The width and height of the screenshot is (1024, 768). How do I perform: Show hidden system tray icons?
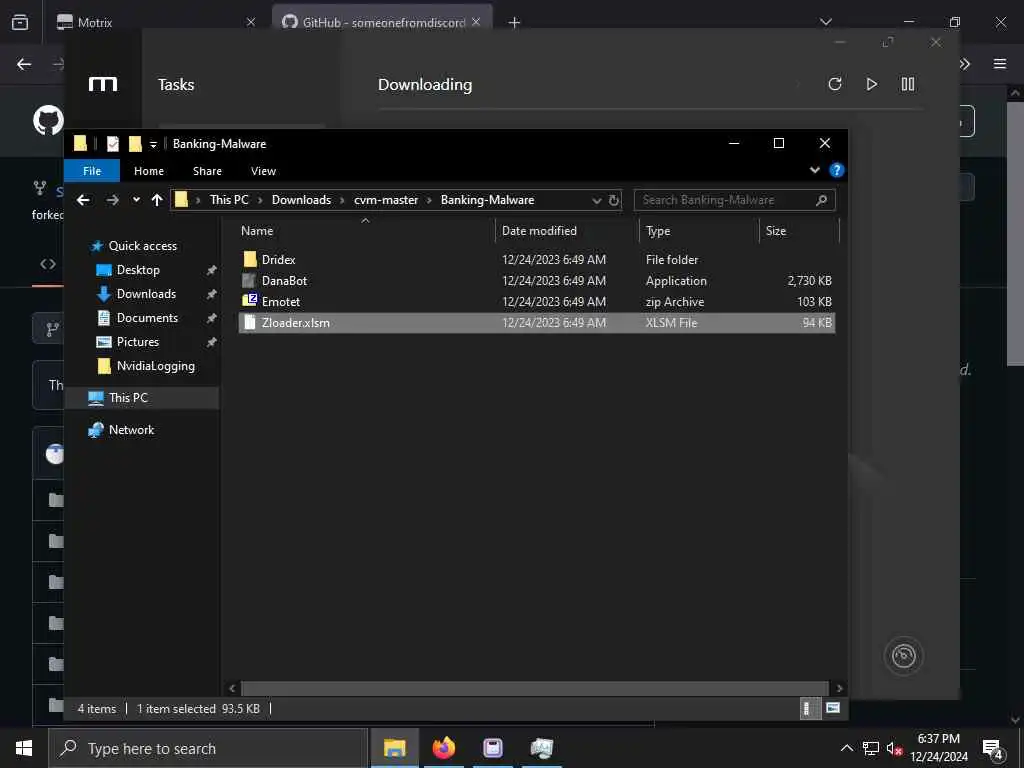846,748
